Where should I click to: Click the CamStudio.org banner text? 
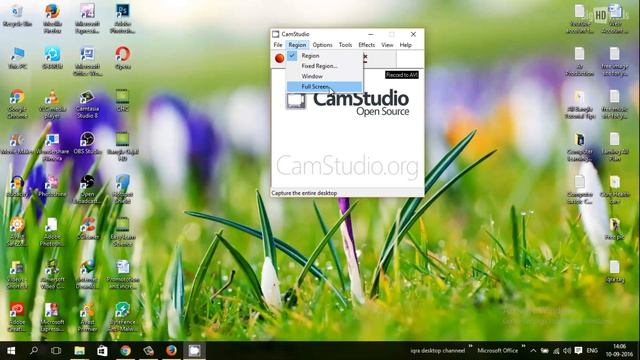click(x=347, y=167)
